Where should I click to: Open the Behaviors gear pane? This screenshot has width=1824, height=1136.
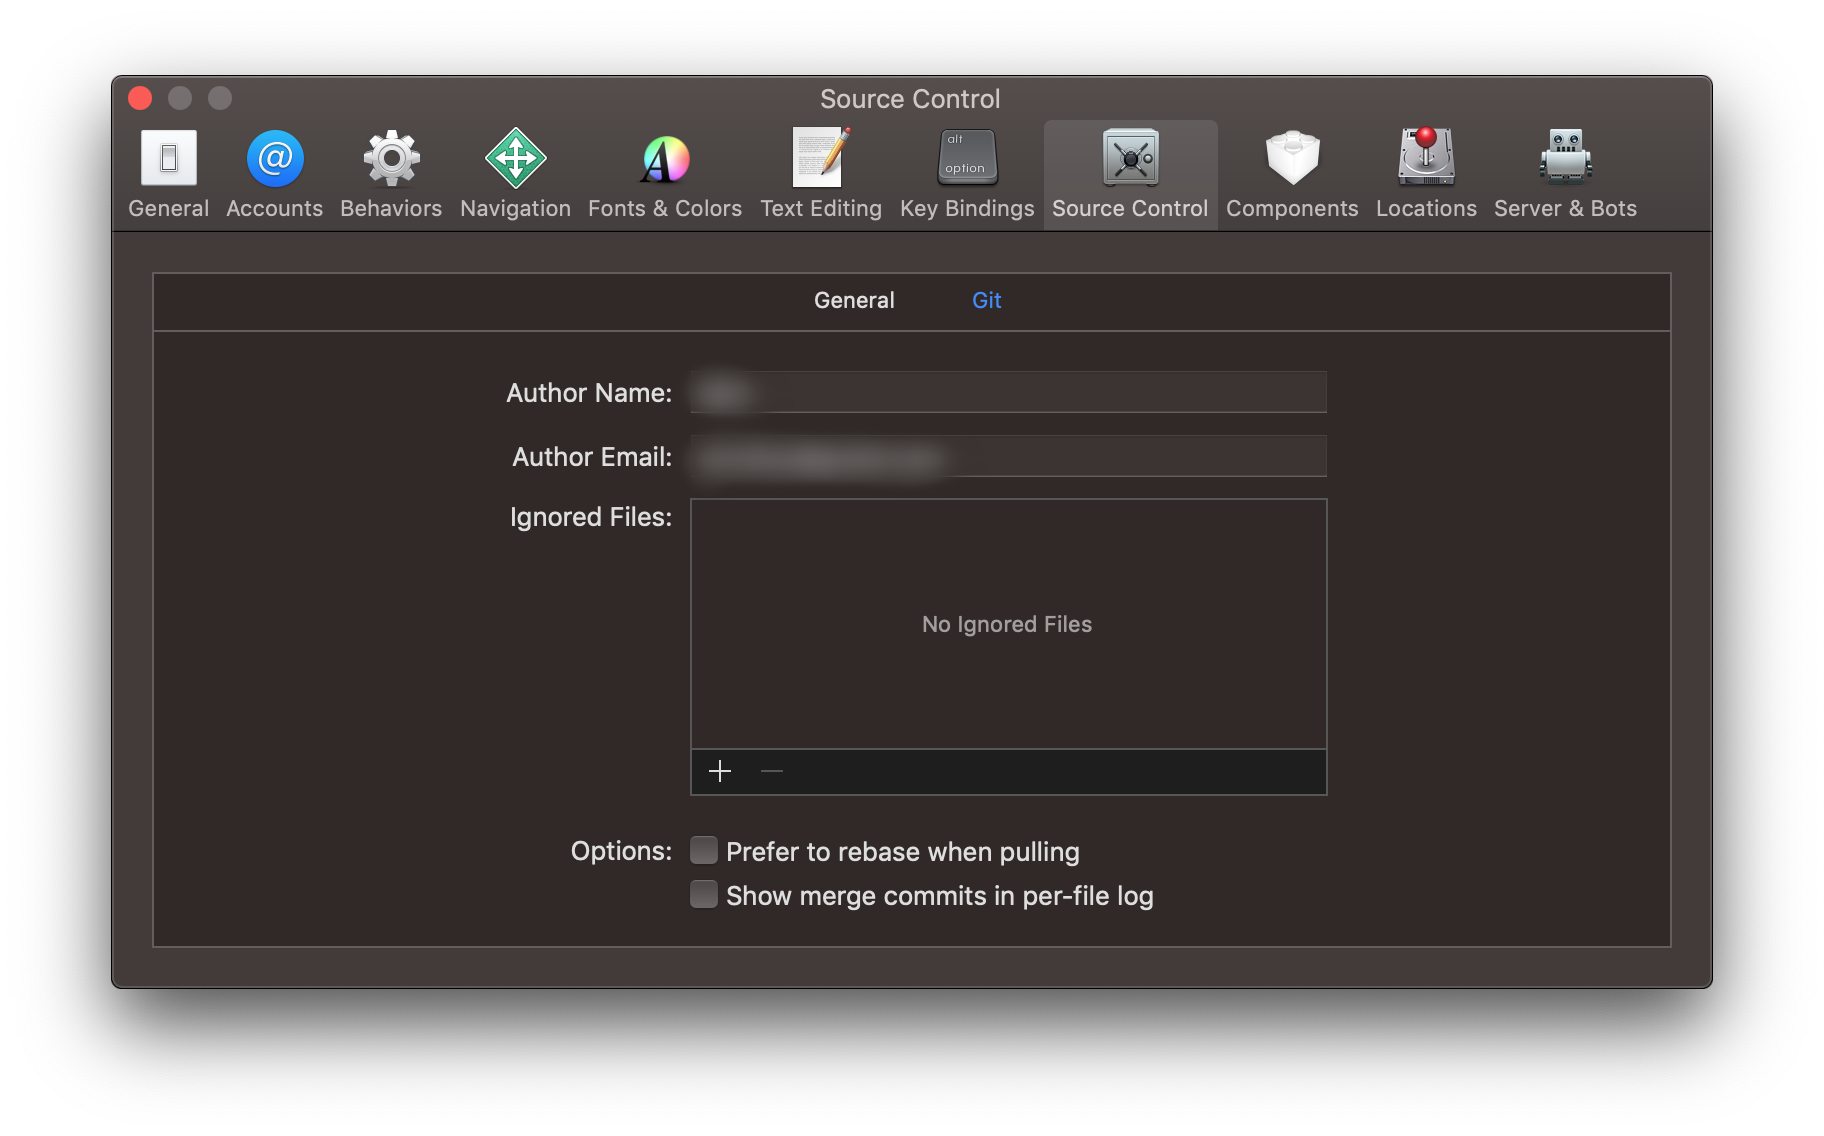(391, 172)
